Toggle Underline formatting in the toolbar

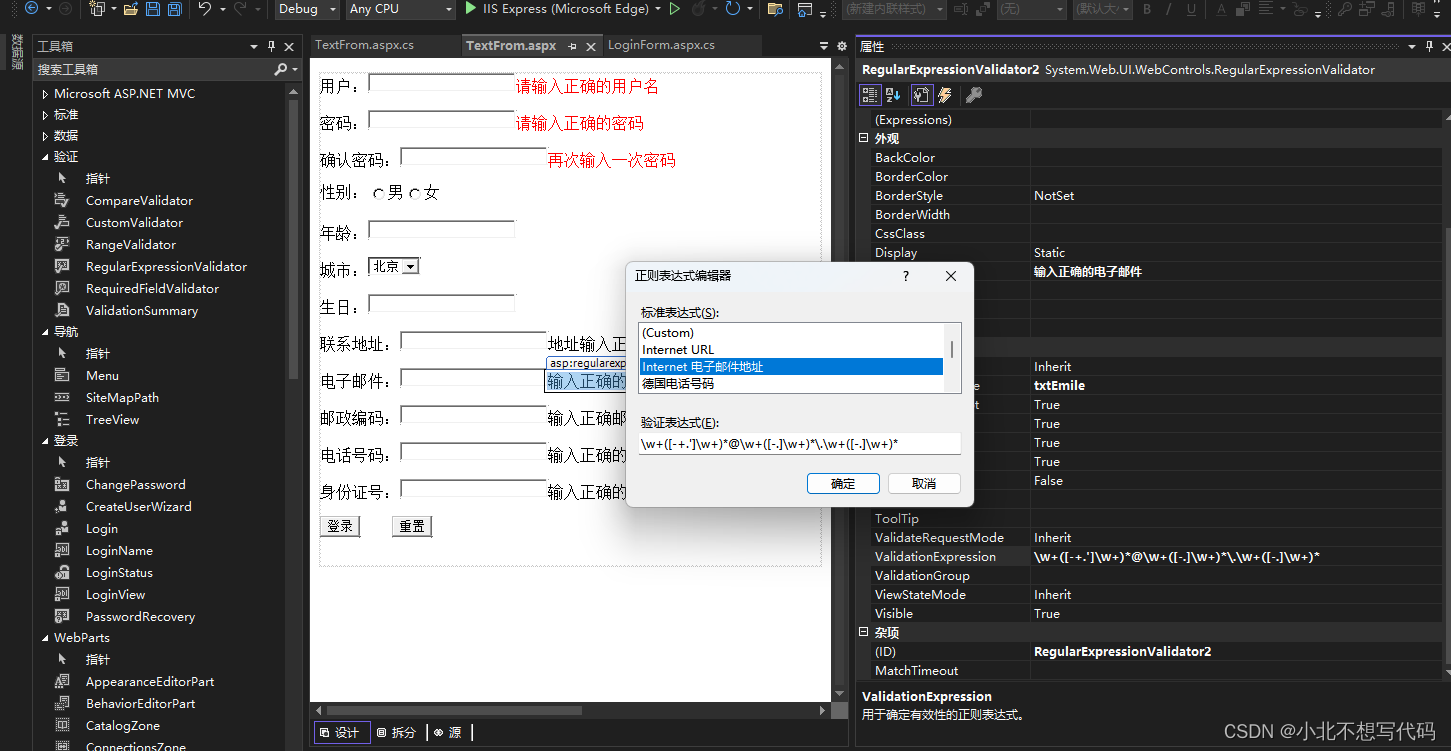coord(1190,9)
